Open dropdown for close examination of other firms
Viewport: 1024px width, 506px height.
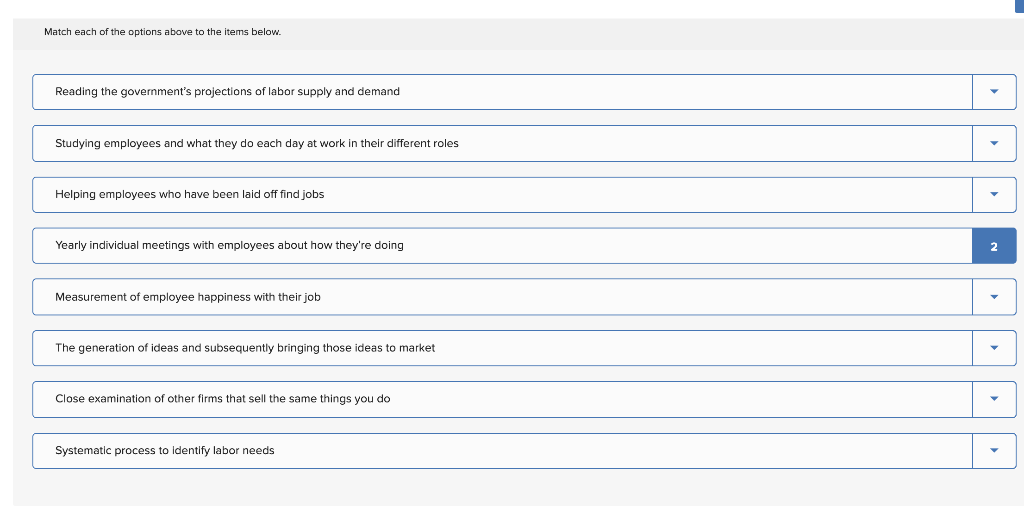coord(993,399)
